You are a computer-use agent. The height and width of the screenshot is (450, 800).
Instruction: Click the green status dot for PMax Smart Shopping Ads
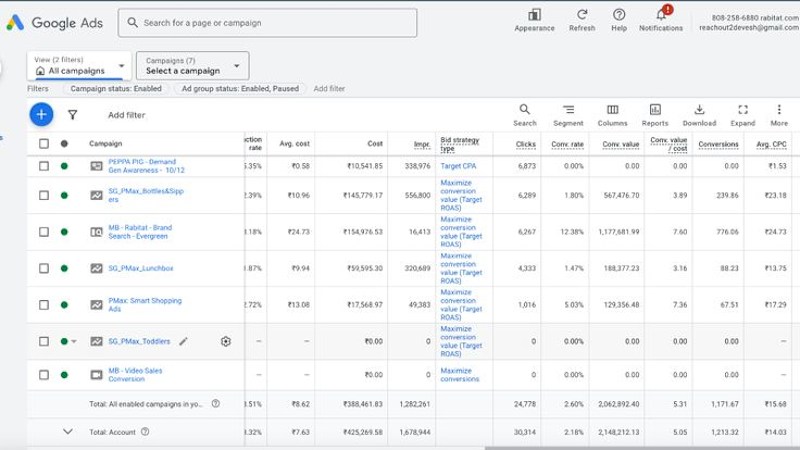coord(64,305)
